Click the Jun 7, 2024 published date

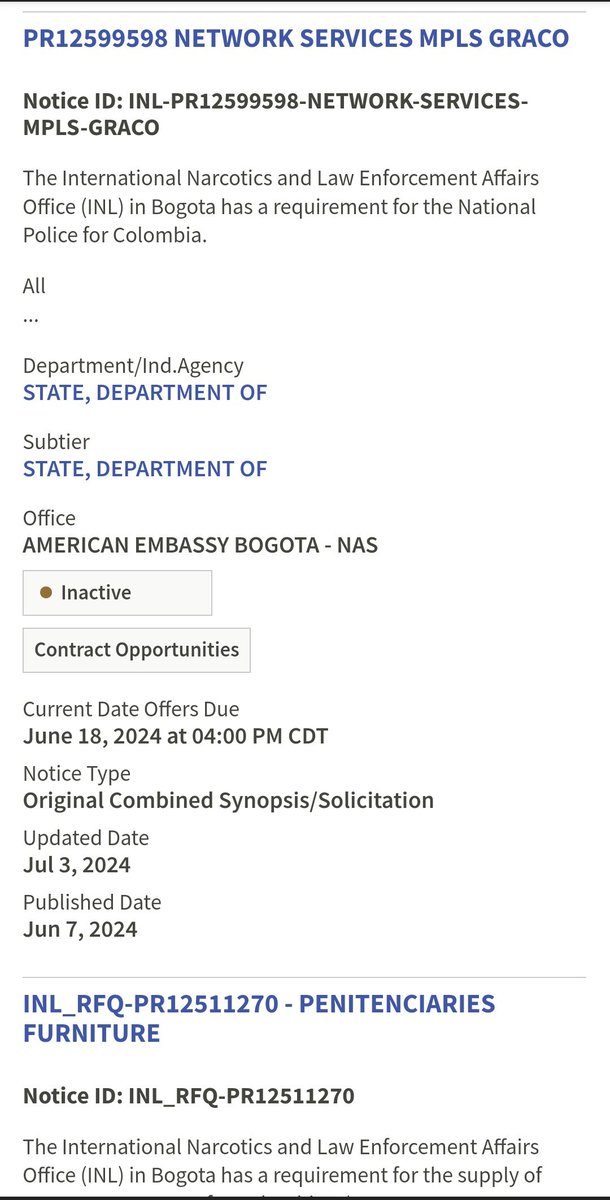pyautogui.click(x=80, y=929)
